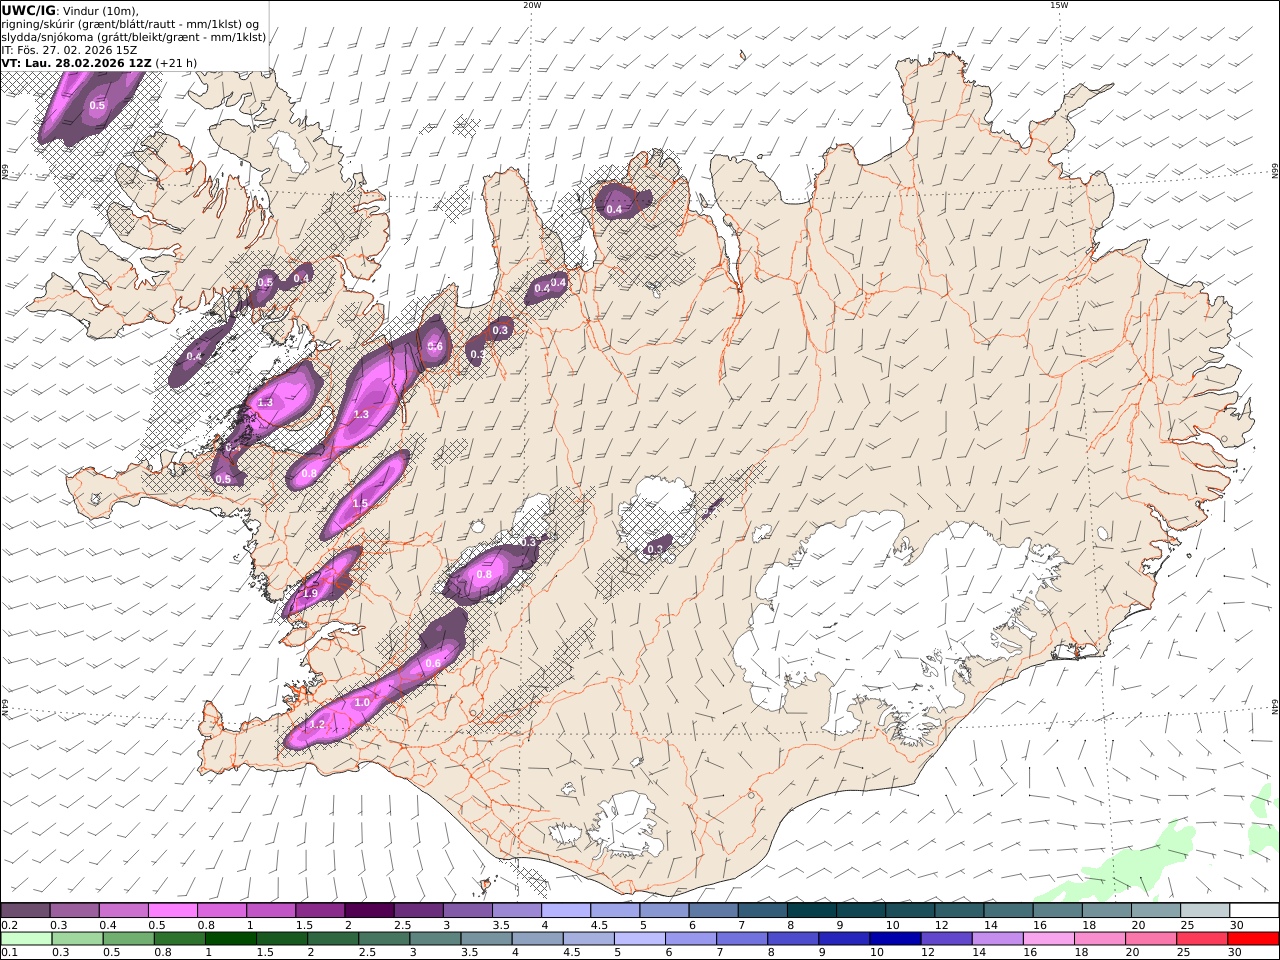Click the '30' label on the upper legend row

[x=1236, y=925]
